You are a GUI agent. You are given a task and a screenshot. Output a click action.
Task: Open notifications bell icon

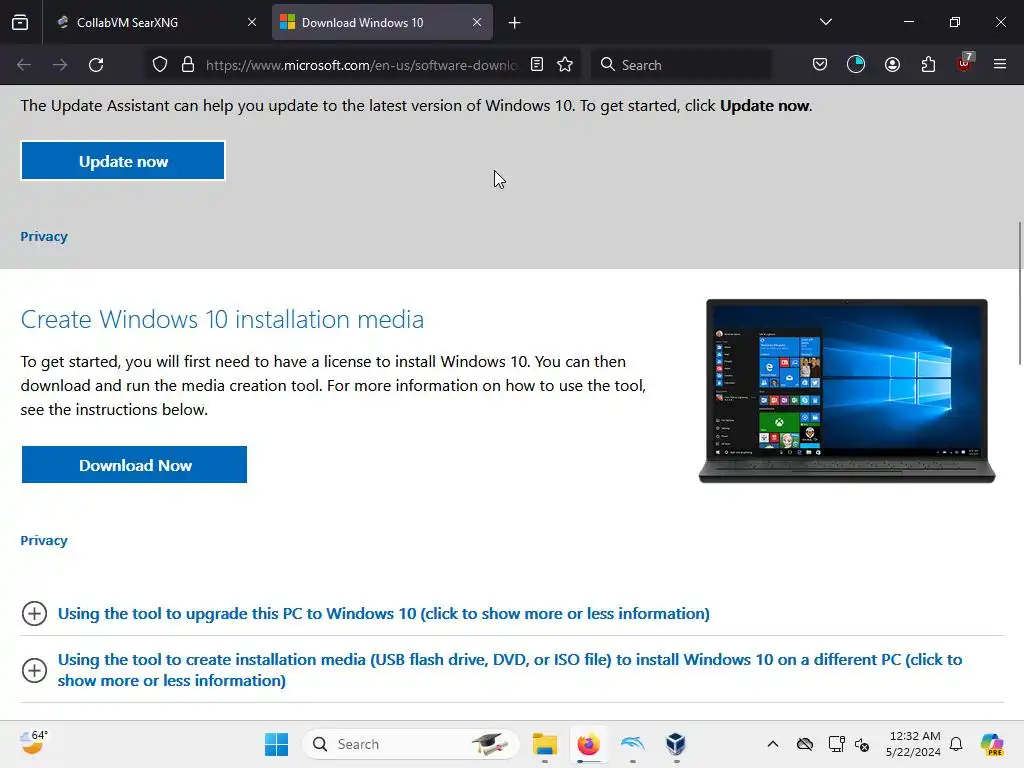click(956, 744)
